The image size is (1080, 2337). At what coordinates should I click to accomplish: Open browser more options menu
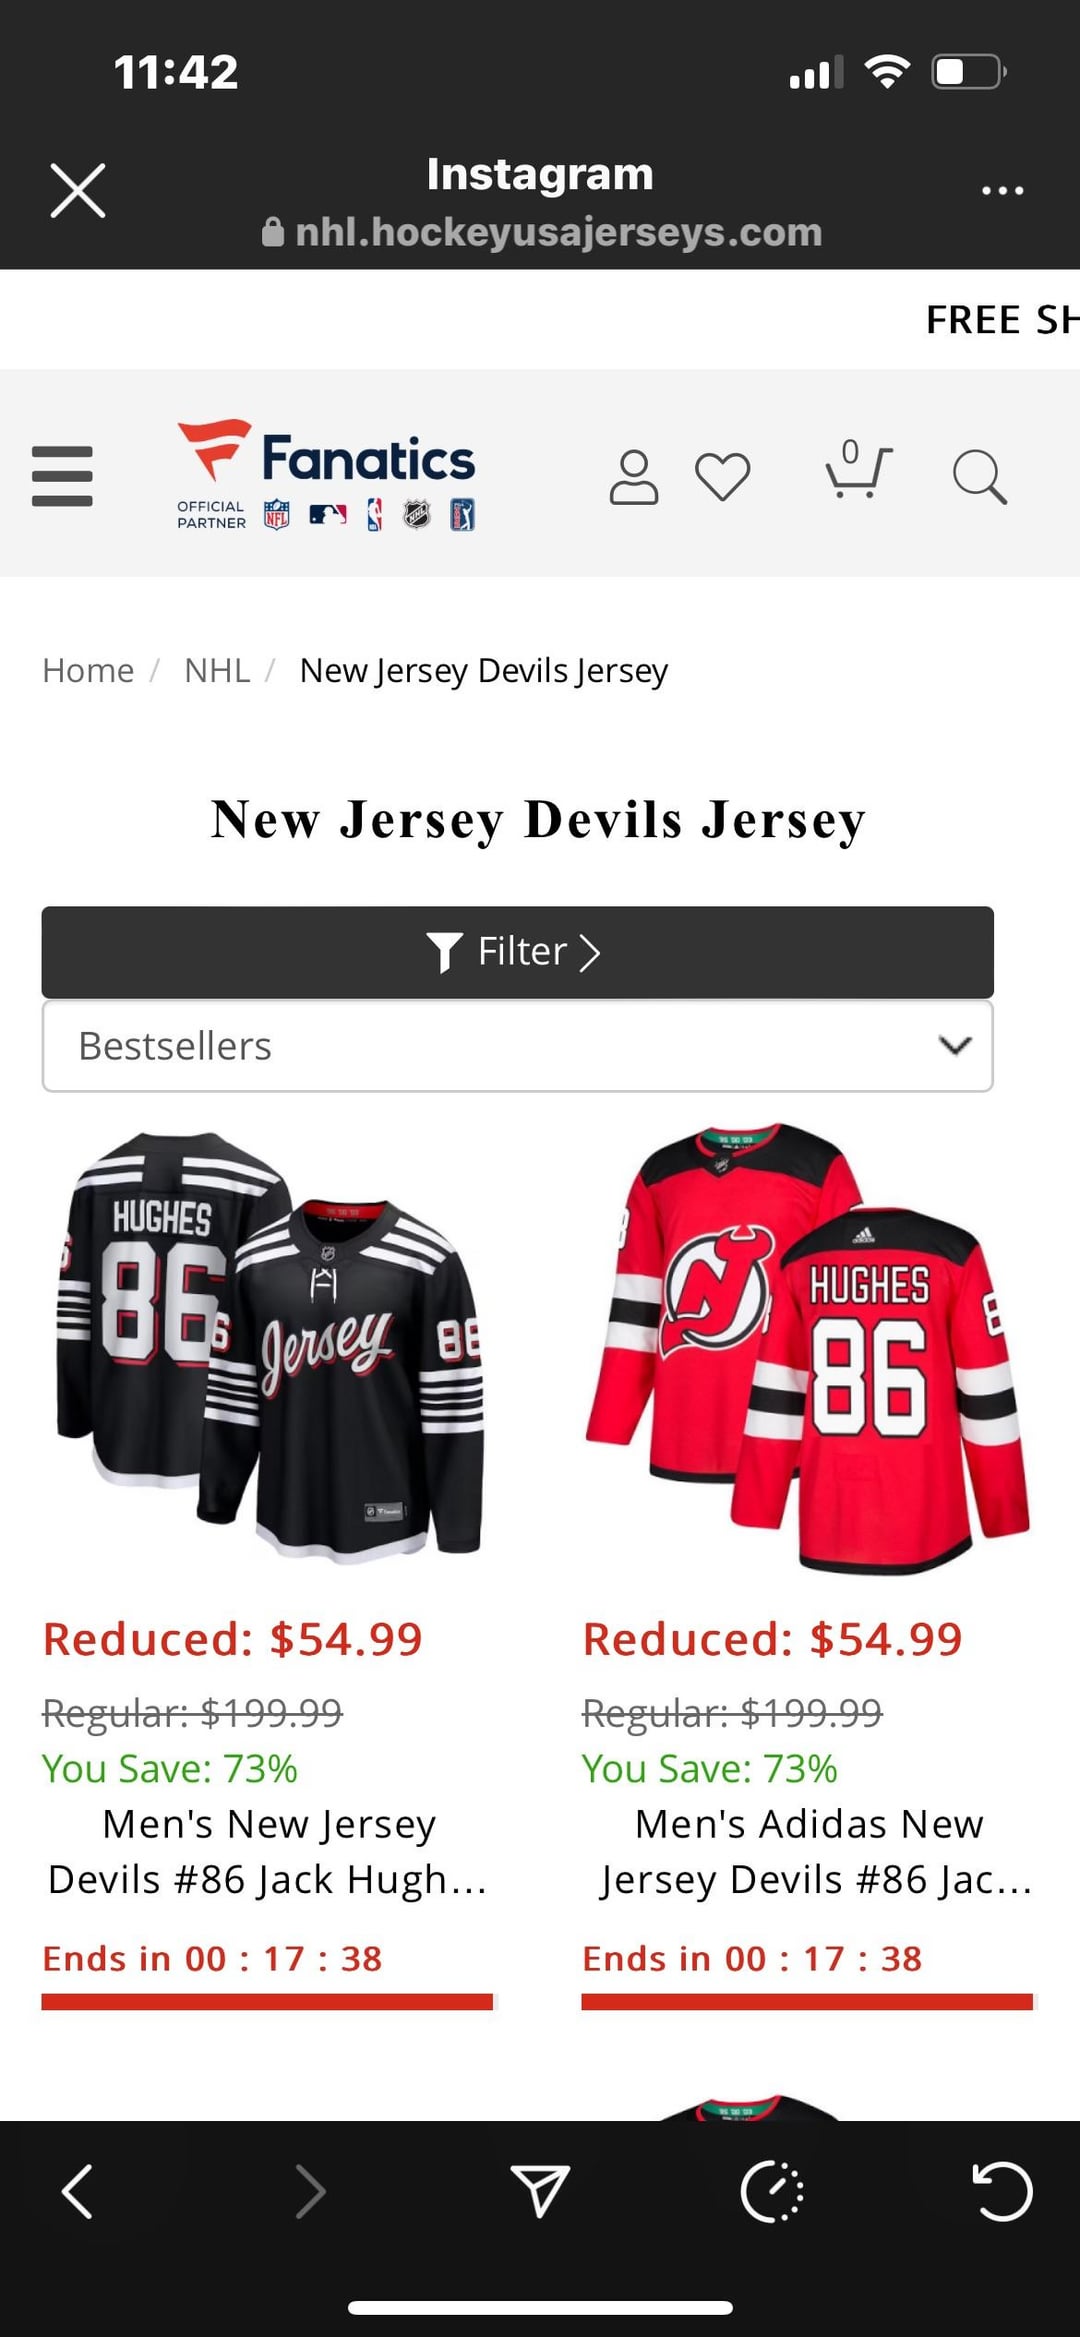tap(1002, 190)
